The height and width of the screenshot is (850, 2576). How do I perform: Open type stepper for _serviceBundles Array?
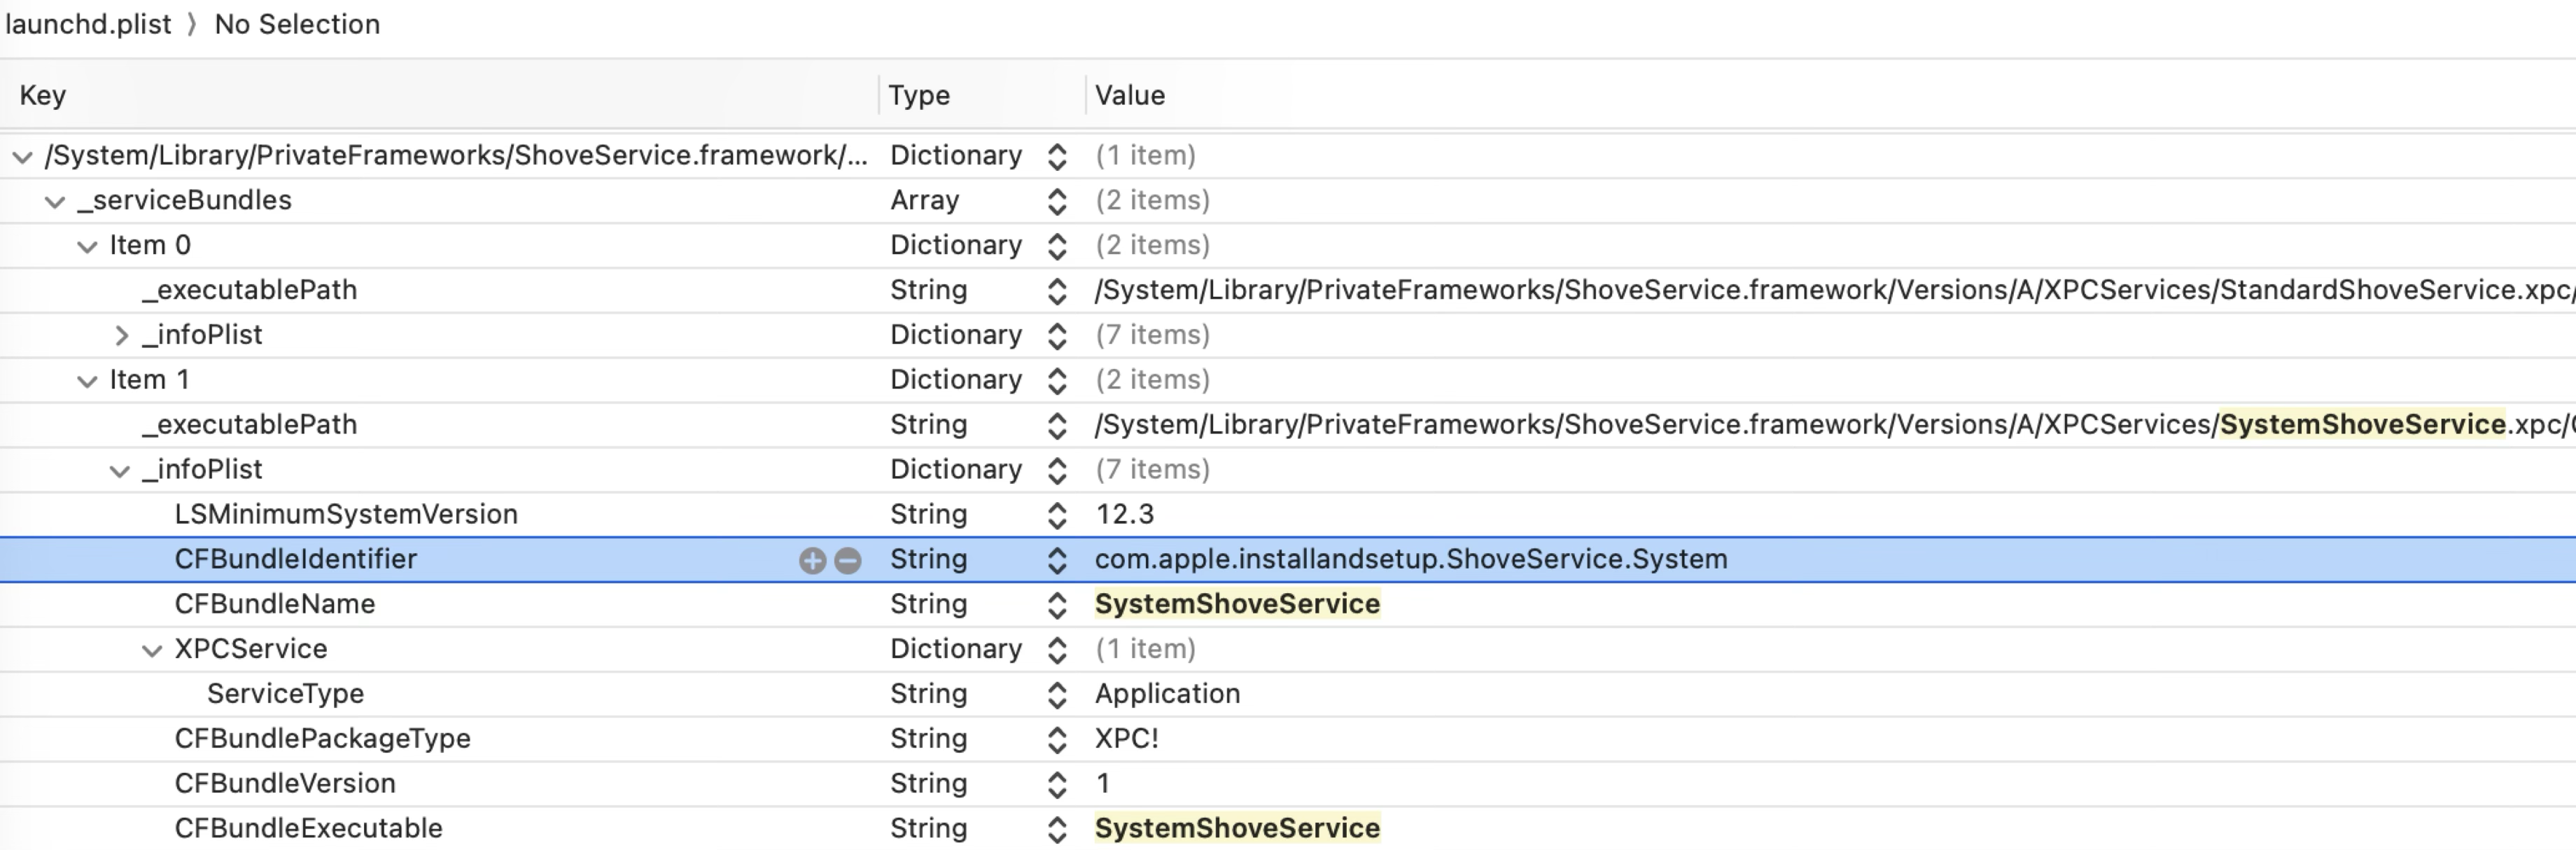click(1057, 201)
